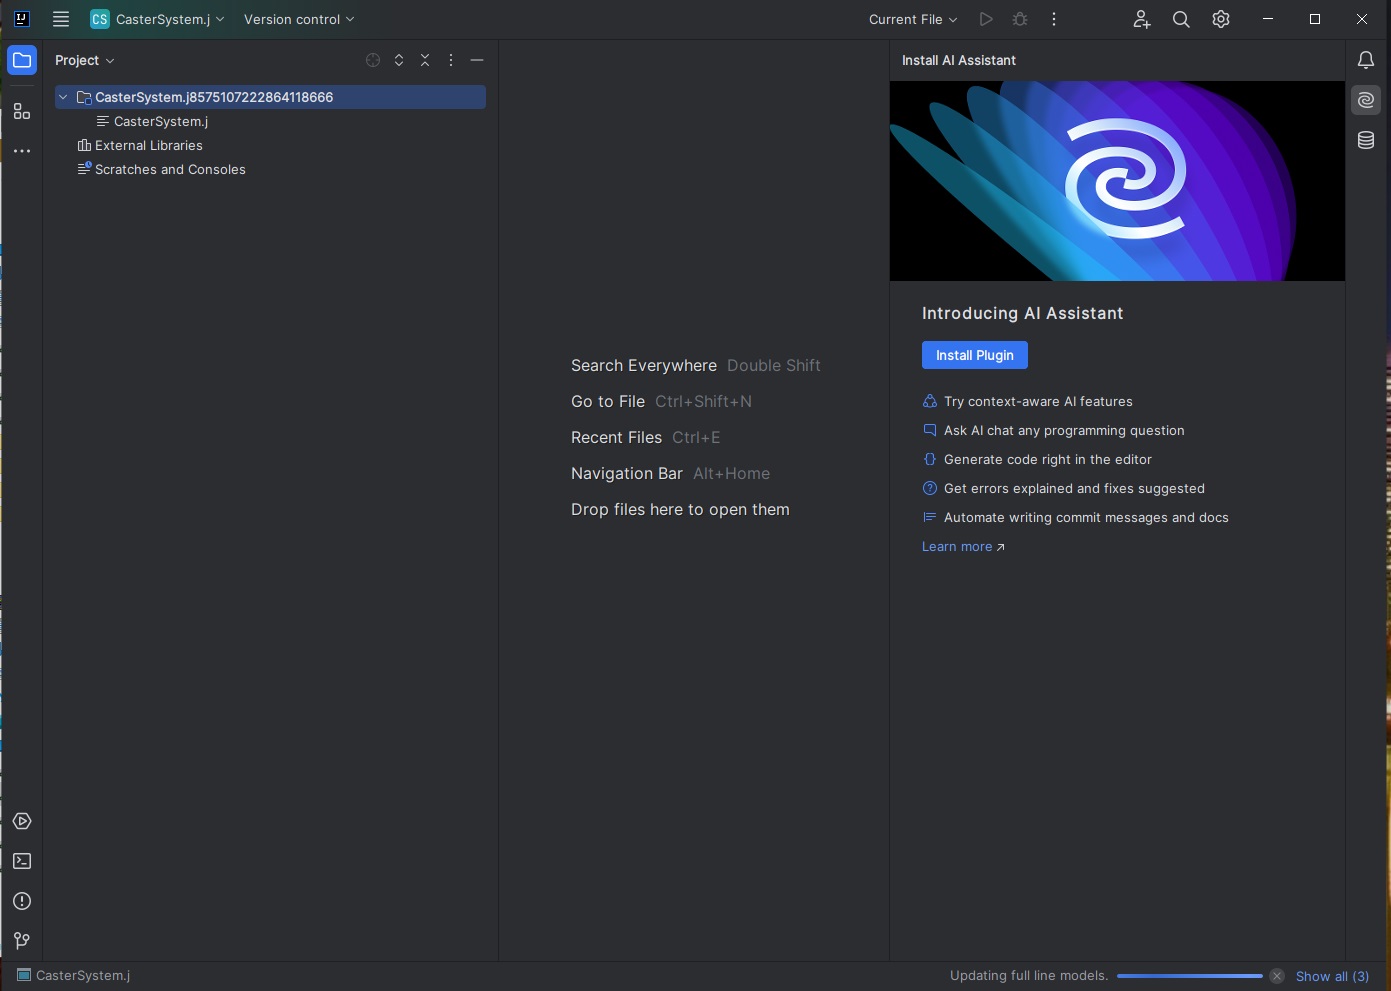The height and width of the screenshot is (991, 1391).
Task: Click the Recent Files hint text
Action: coord(616,437)
